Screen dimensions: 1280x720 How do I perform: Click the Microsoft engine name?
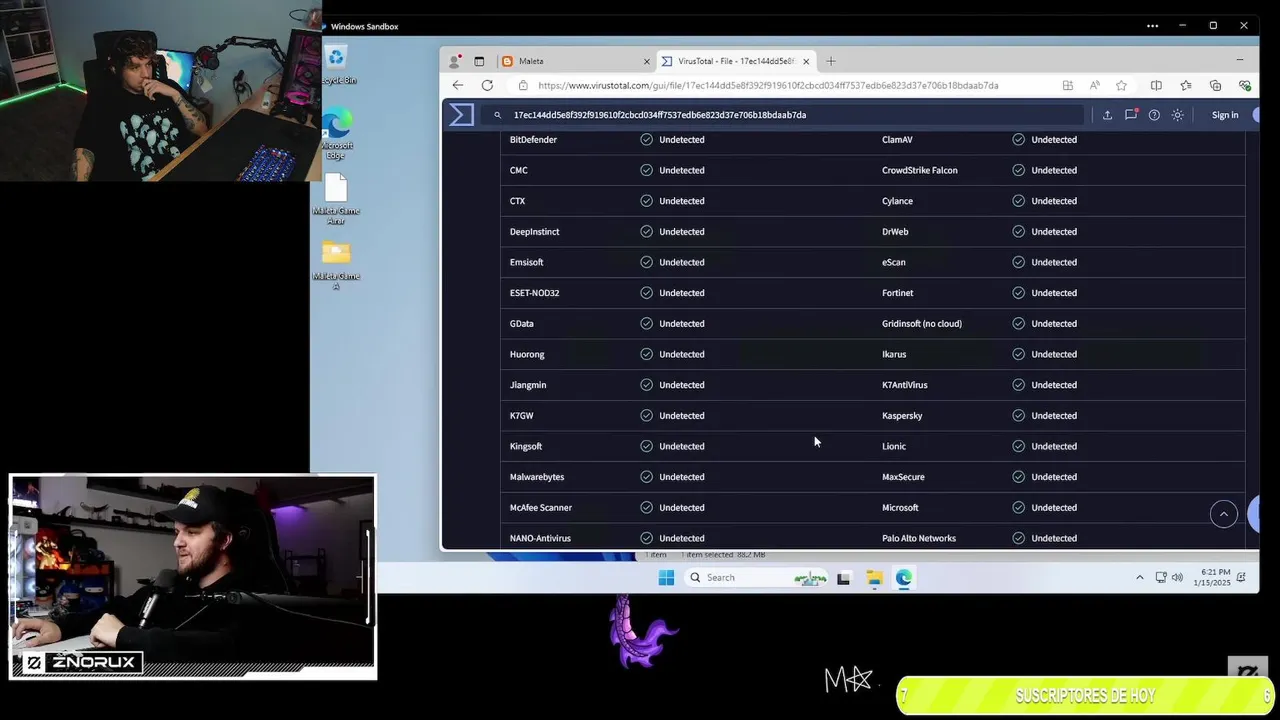(x=900, y=508)
